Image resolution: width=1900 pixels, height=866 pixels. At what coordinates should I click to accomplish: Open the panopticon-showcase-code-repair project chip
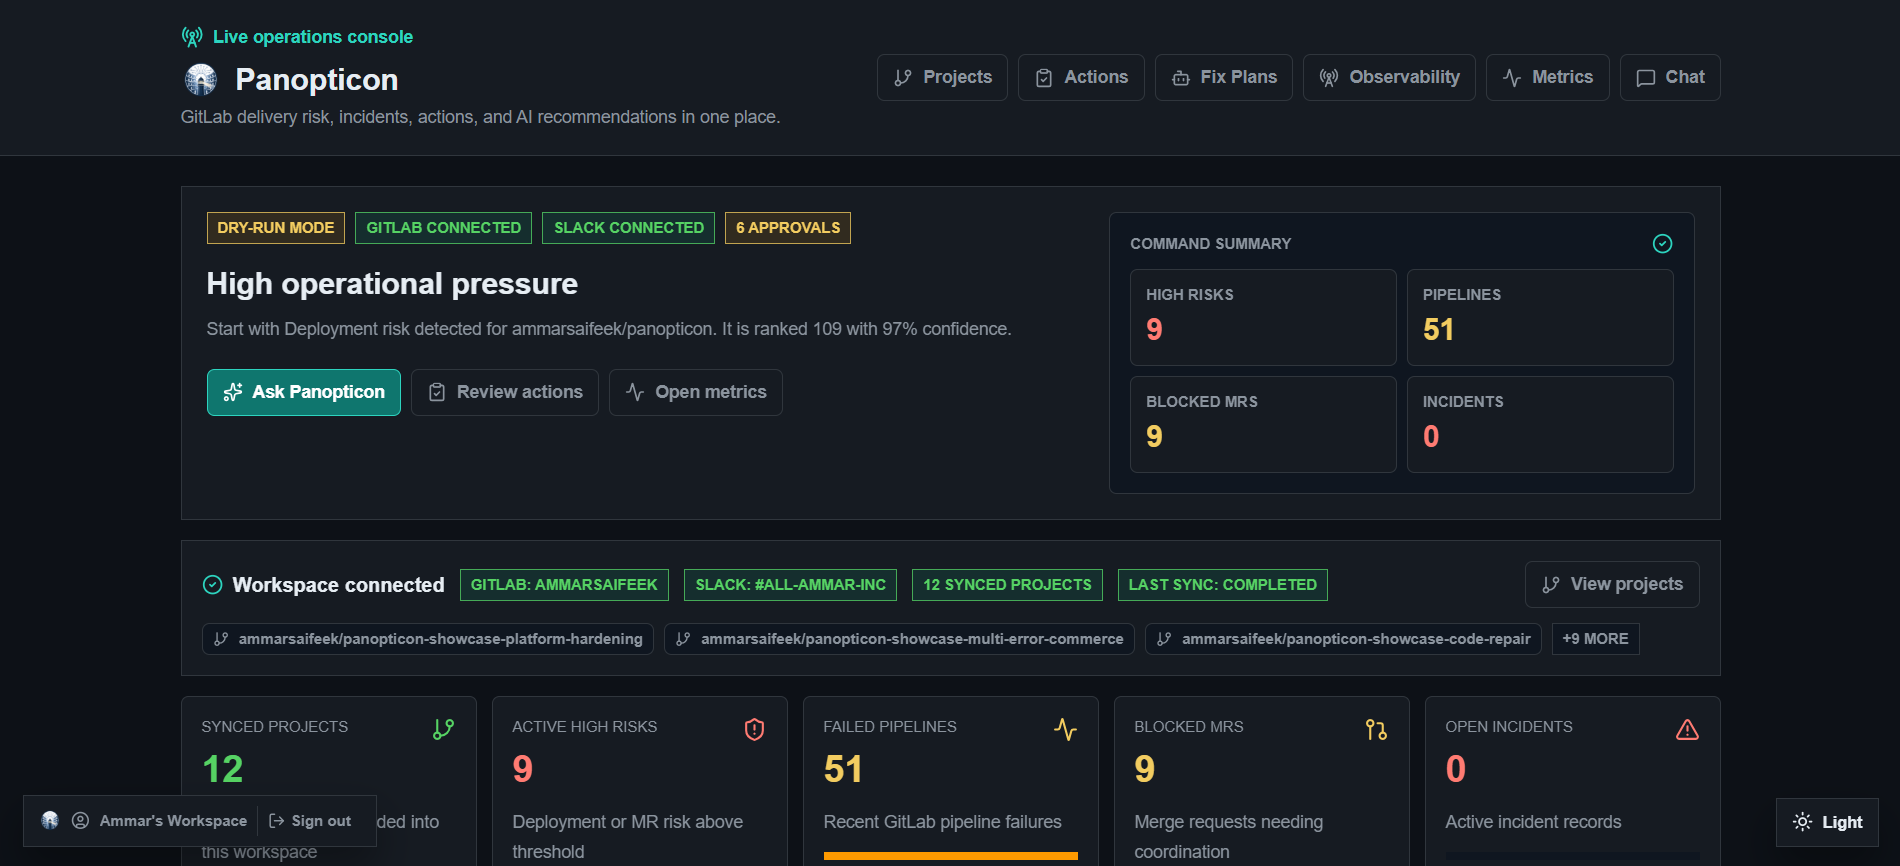pyautogui.click(x=1343, y=639)
